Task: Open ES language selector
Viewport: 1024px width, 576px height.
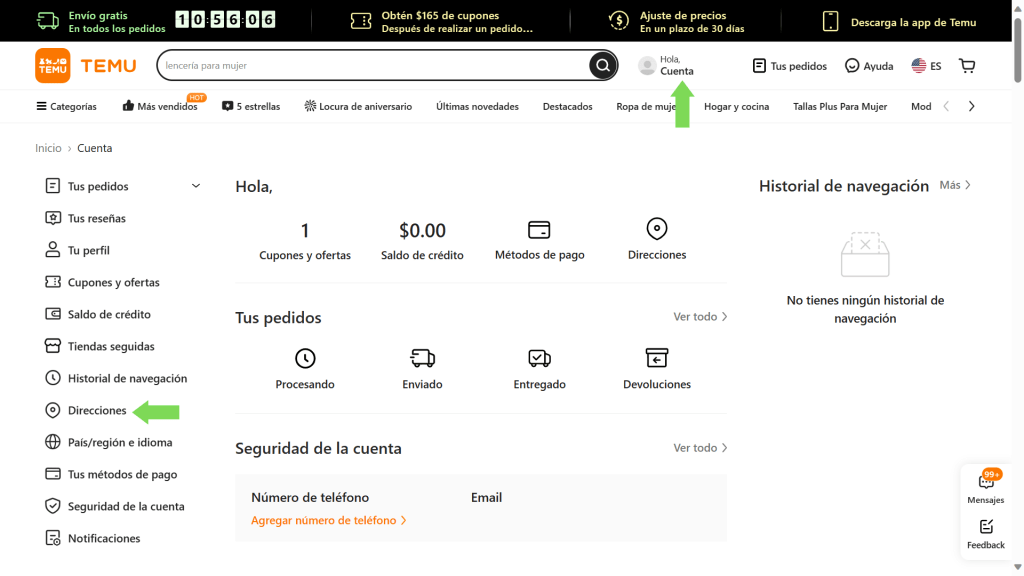Action: click(926, 66)
